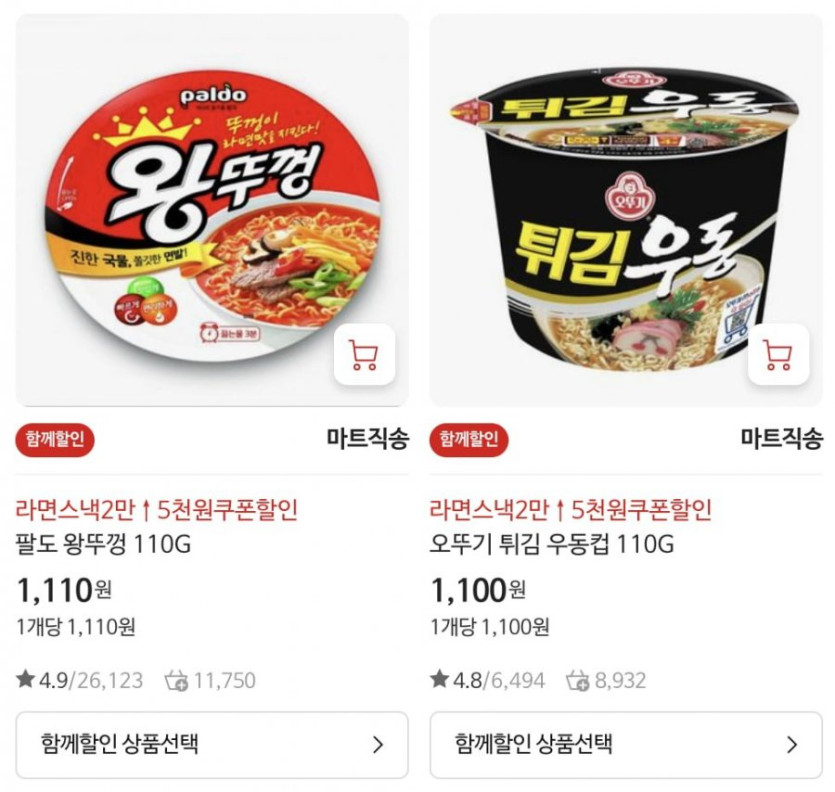The width and height of the screenshot is (835, 792).
Task: Click basket count icon showing 8,932
Action: [x=577, y=681]
